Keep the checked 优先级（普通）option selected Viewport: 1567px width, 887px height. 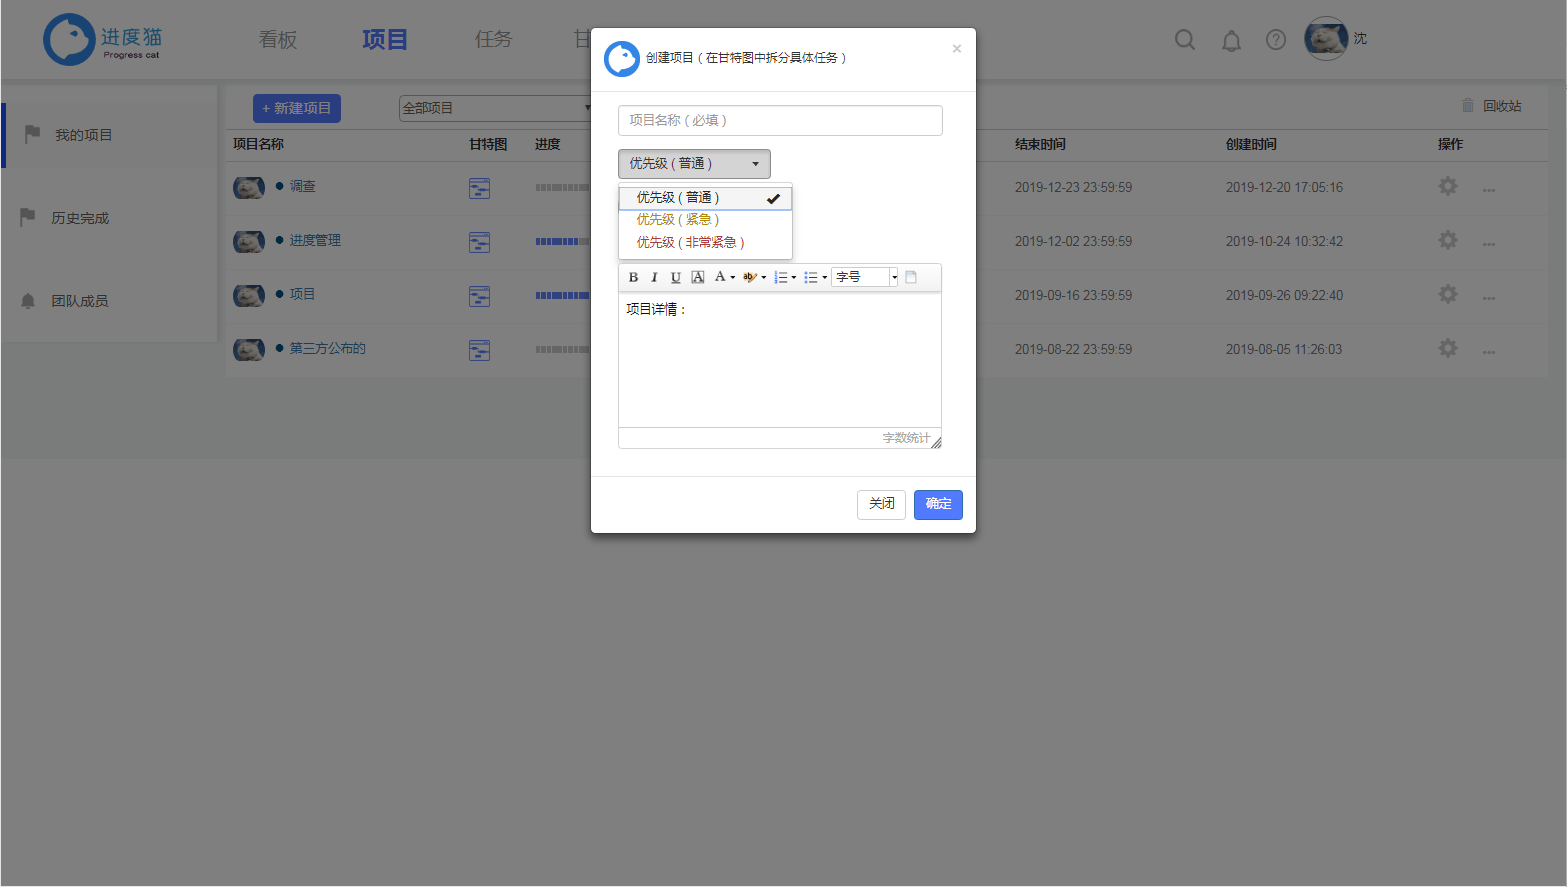(x=679, y=197)
